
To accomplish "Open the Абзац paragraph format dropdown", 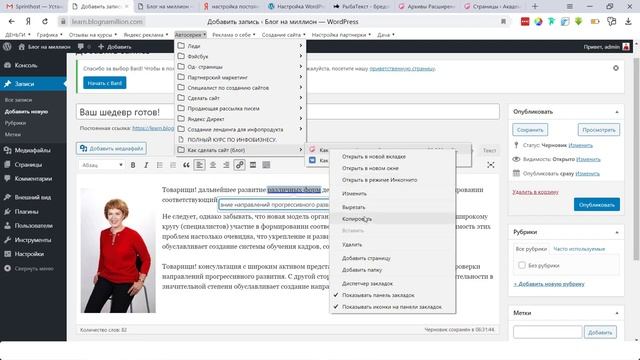I will pyautogui.click(x=102, y=165).
